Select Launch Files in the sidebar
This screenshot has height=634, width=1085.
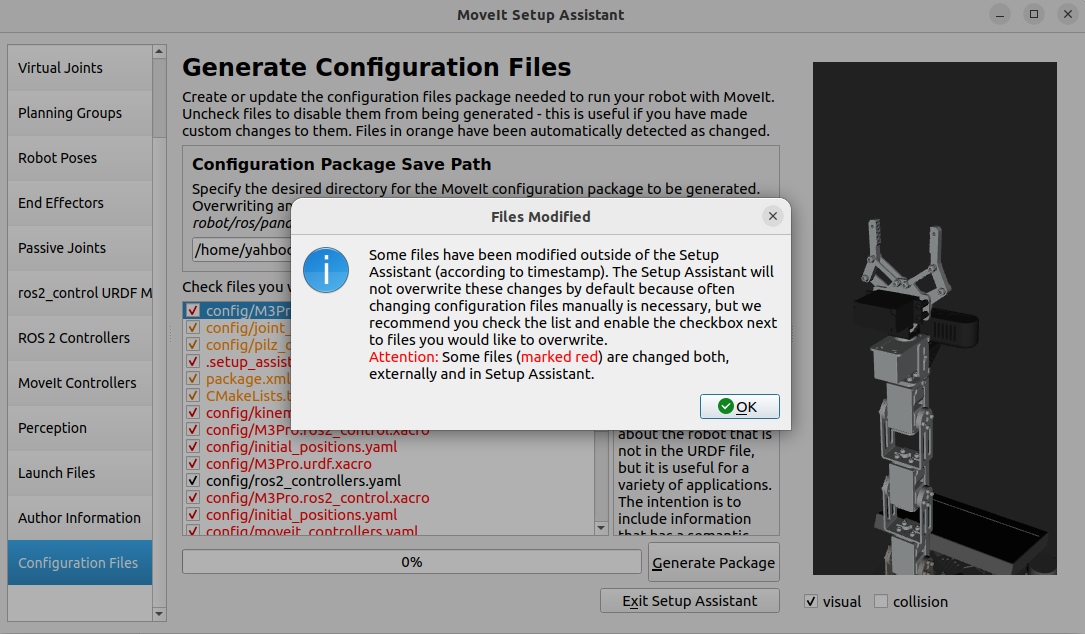tap(80, 473)
